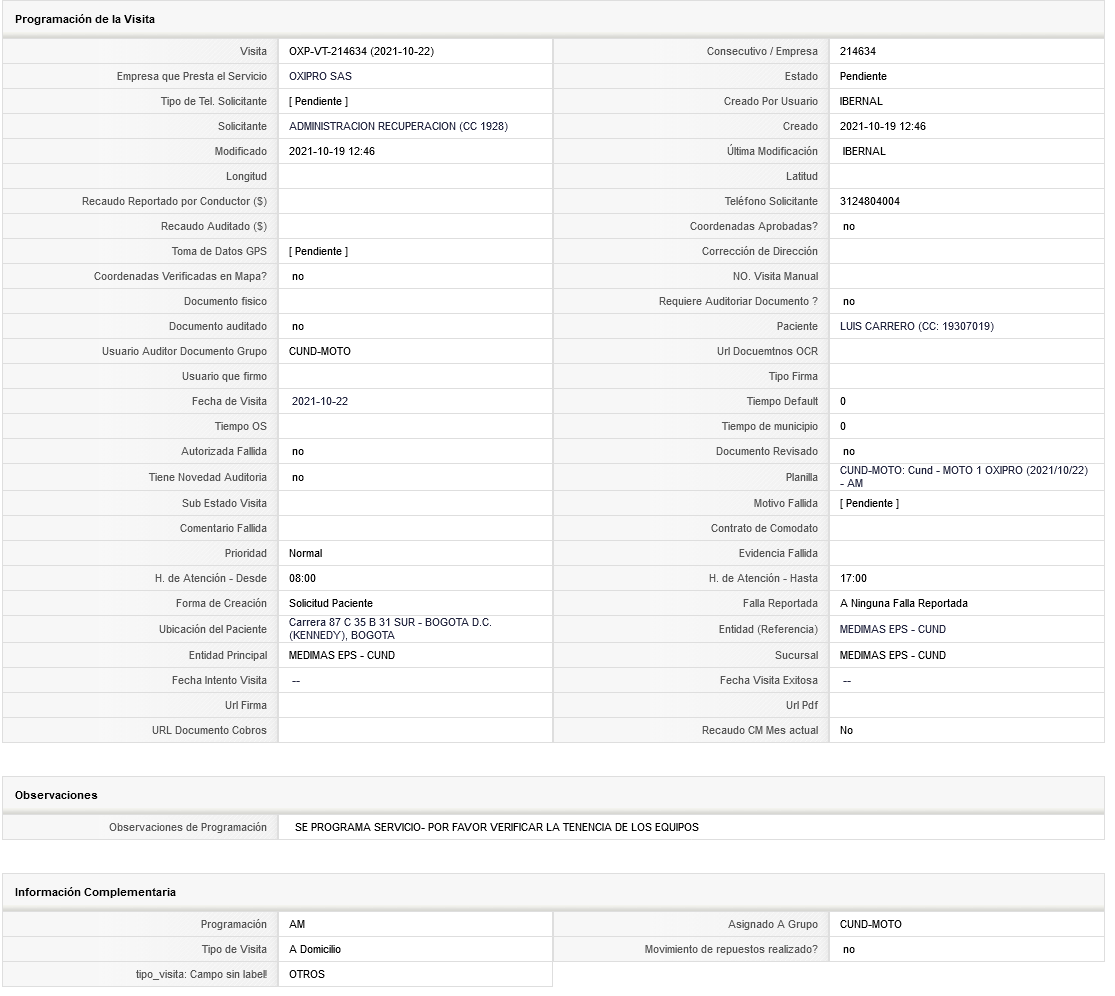This screenshot has width=1115, height=996.
Task: Select the Toma de Datos GPS [ Pendiente ] value
Action: [319, 251]
